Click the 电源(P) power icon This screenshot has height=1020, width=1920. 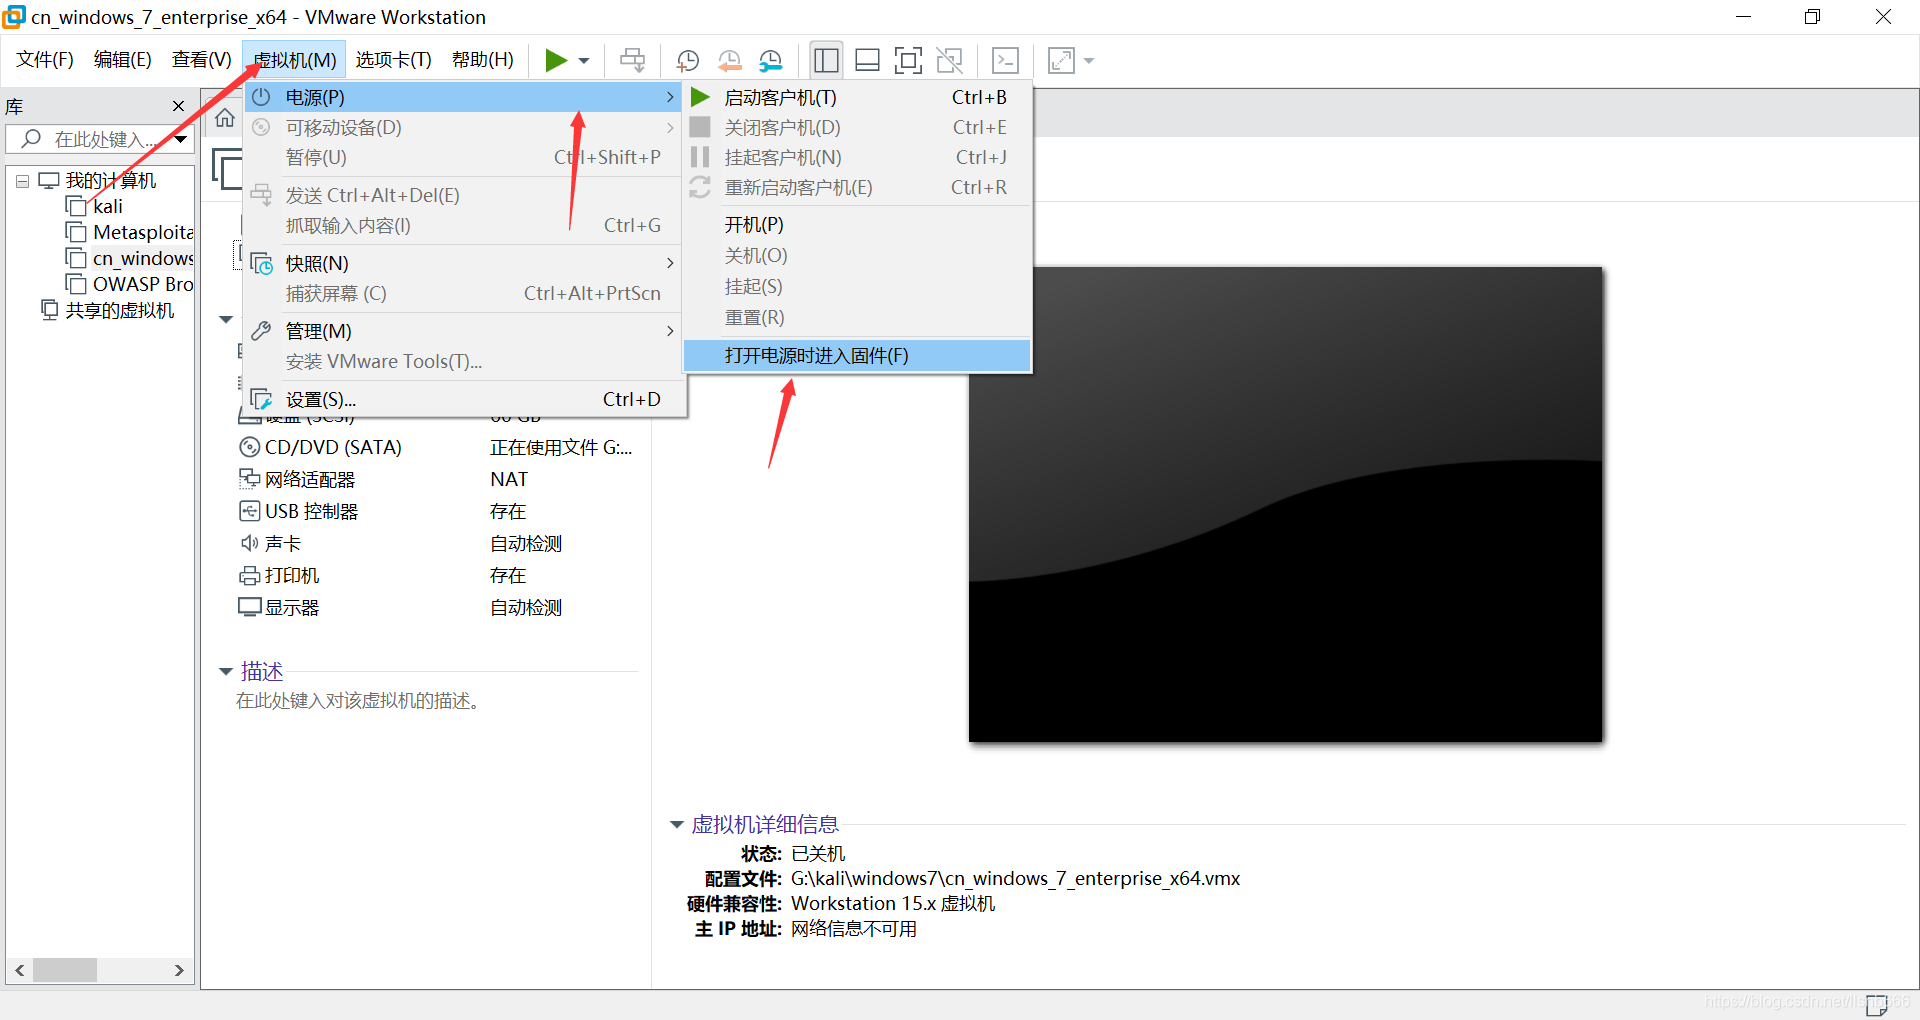(x=262, y=97)
